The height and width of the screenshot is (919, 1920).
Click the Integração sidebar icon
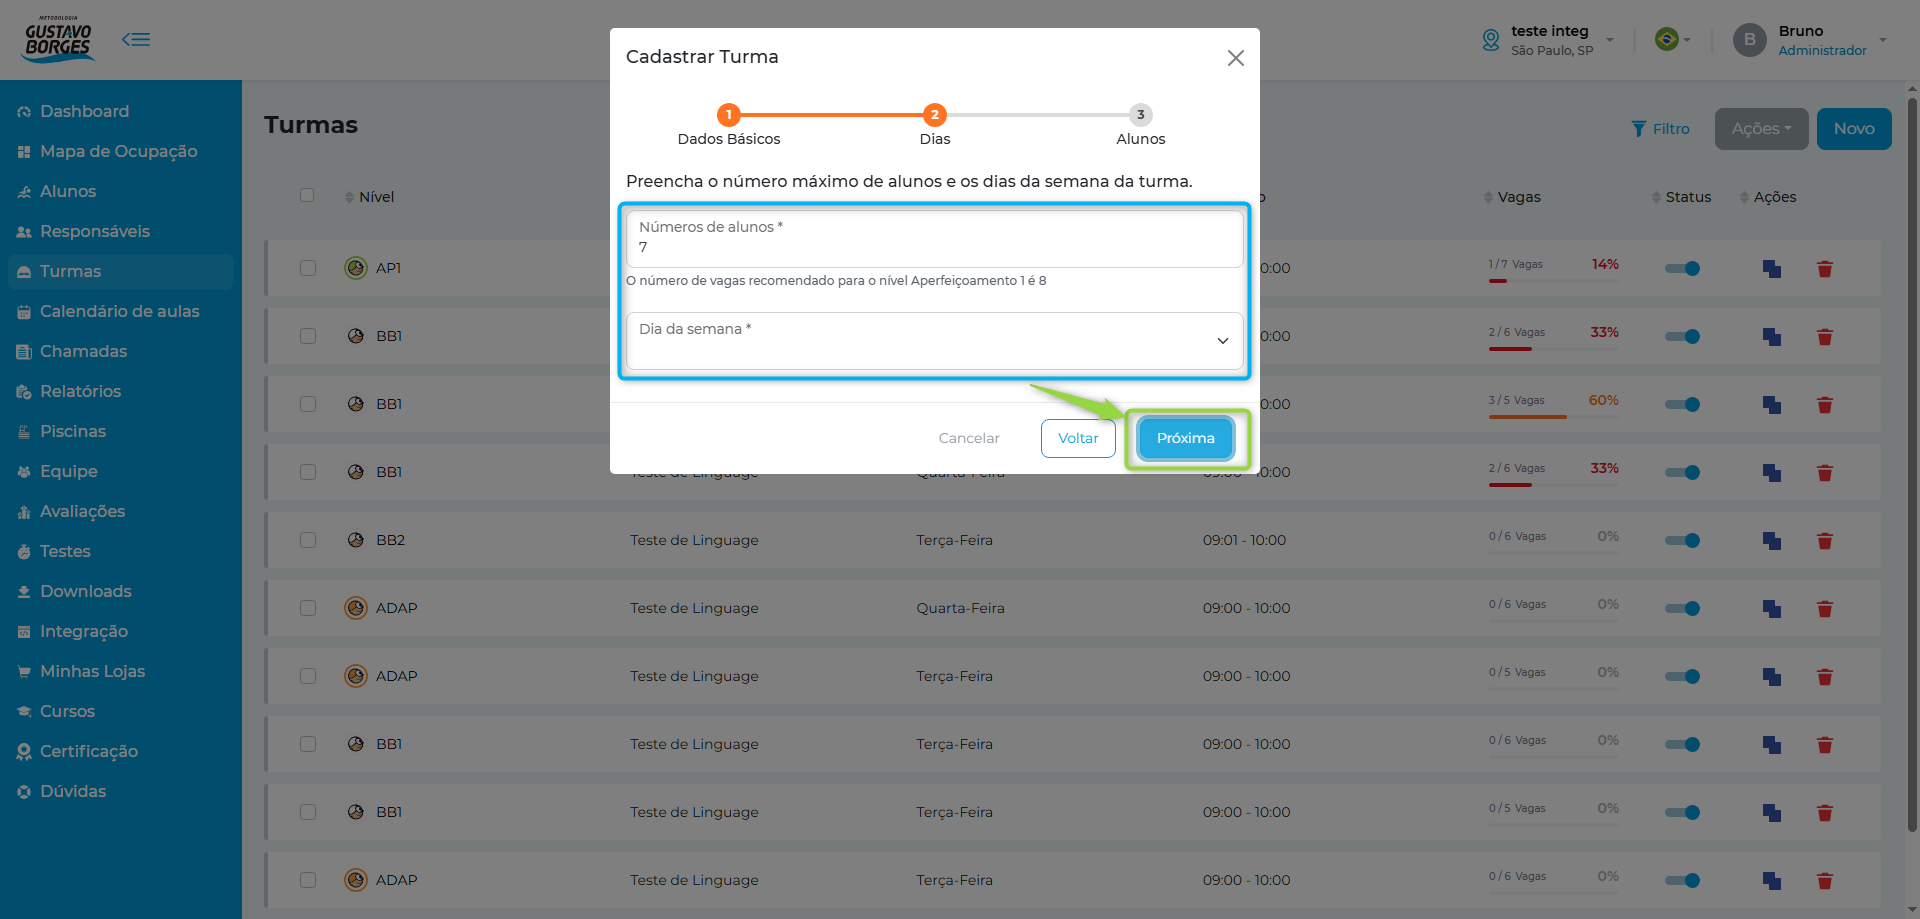(x=24, y=632)
